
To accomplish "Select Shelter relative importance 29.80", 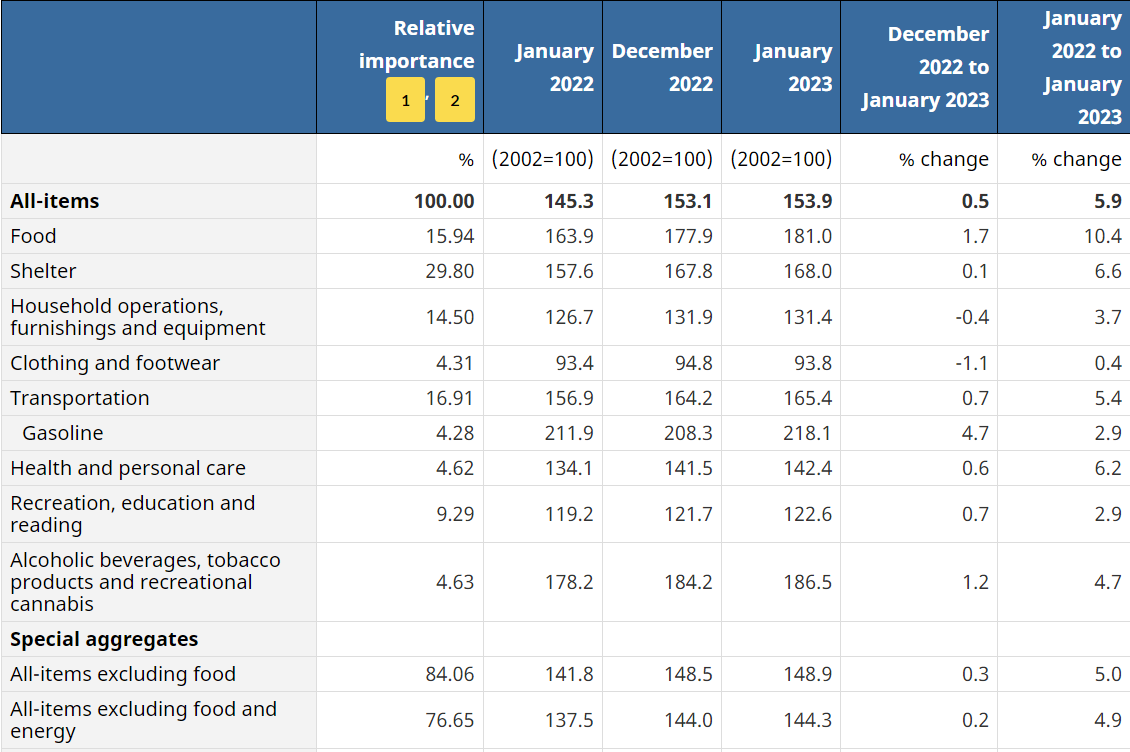I will (450, 271).
